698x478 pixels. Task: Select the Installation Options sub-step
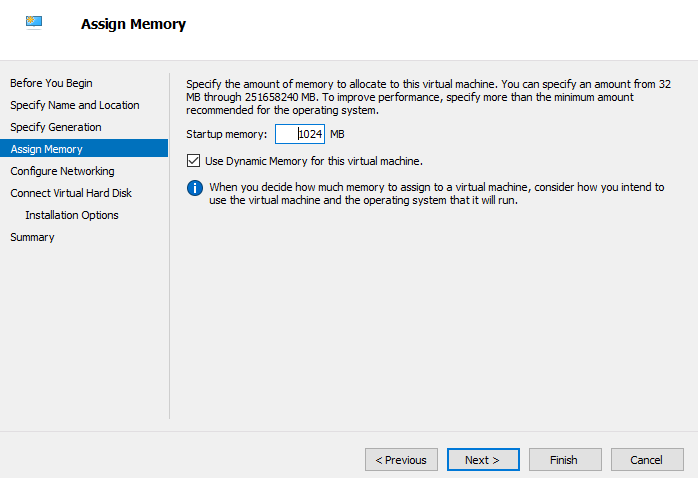(72, 215)
